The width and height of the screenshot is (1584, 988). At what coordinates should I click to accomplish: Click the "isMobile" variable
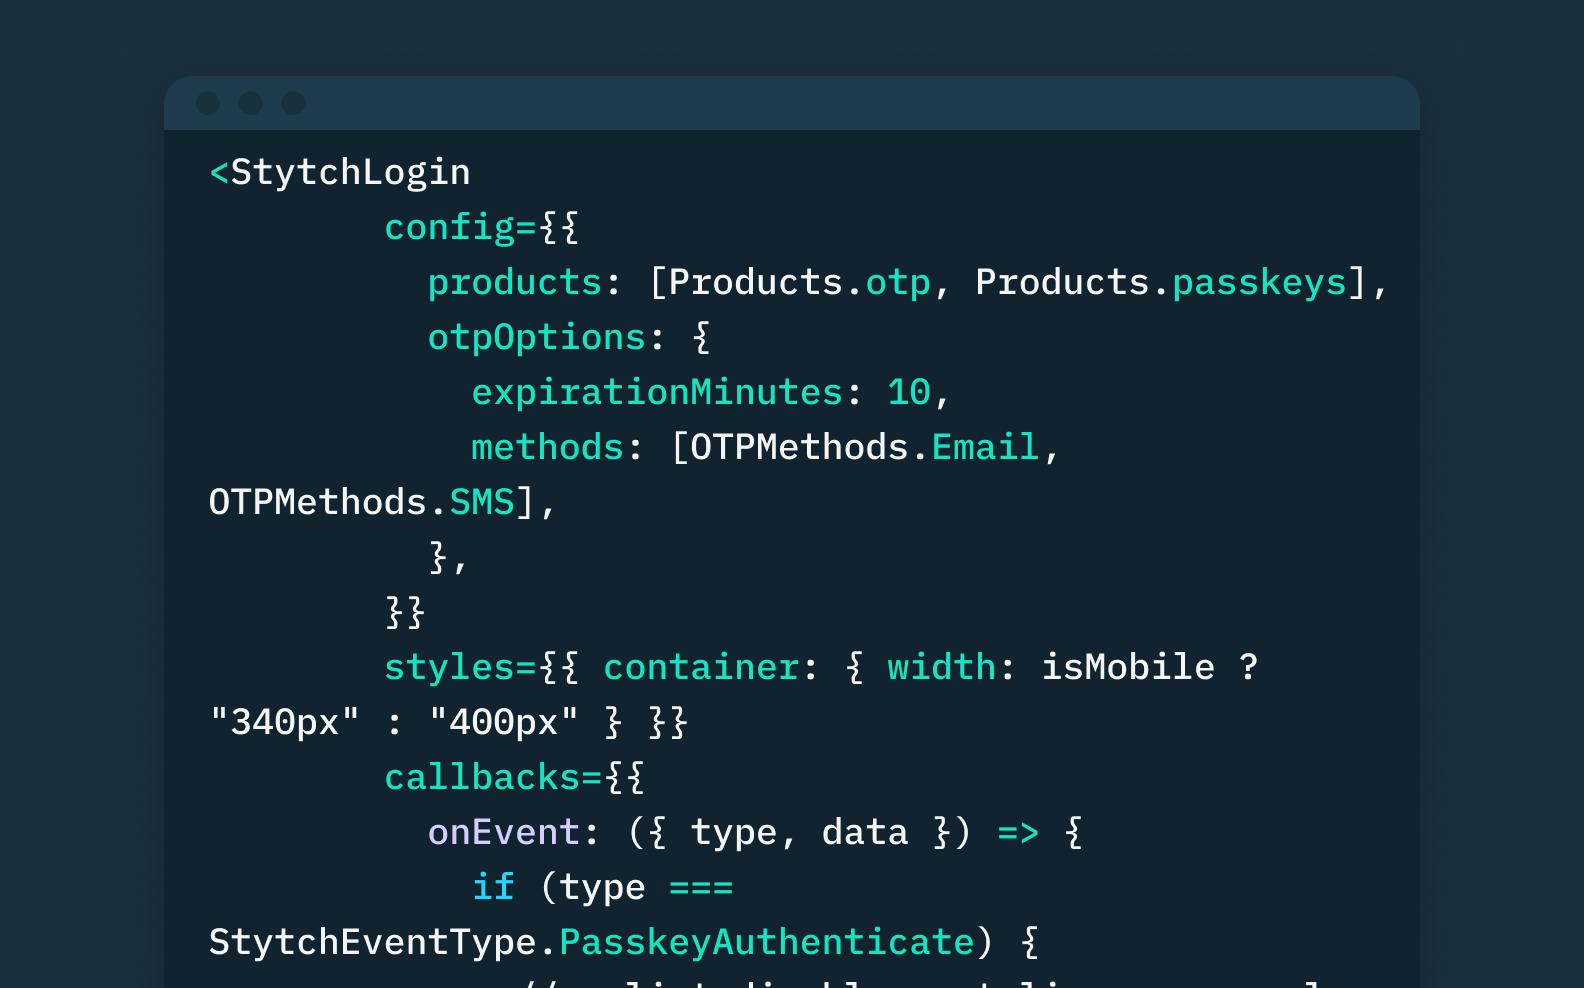coord(1128,667)
